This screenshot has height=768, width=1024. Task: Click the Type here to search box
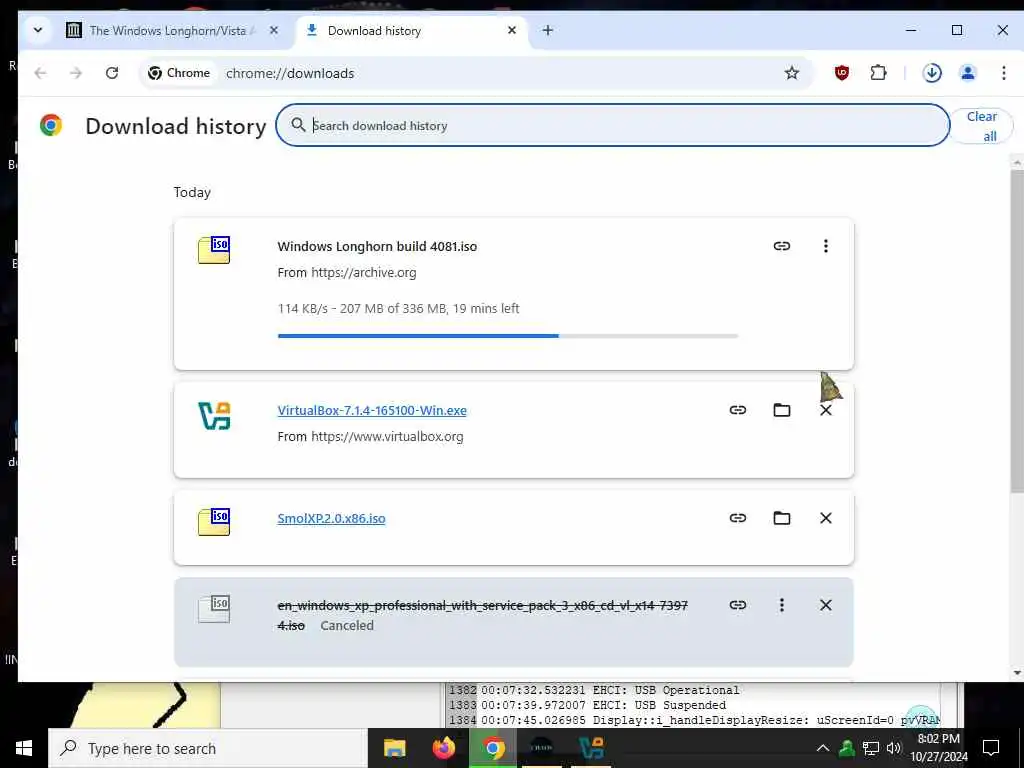[208, 748]
